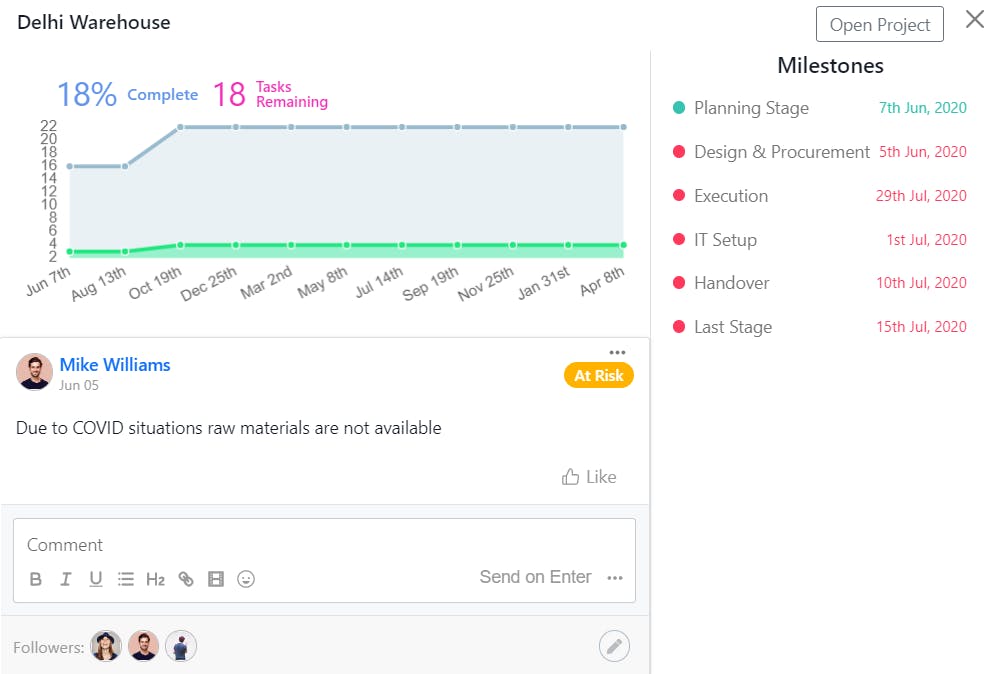Expand more comment options ellipsis
This screenshot has height=674, width=994.
click(615, 577)
